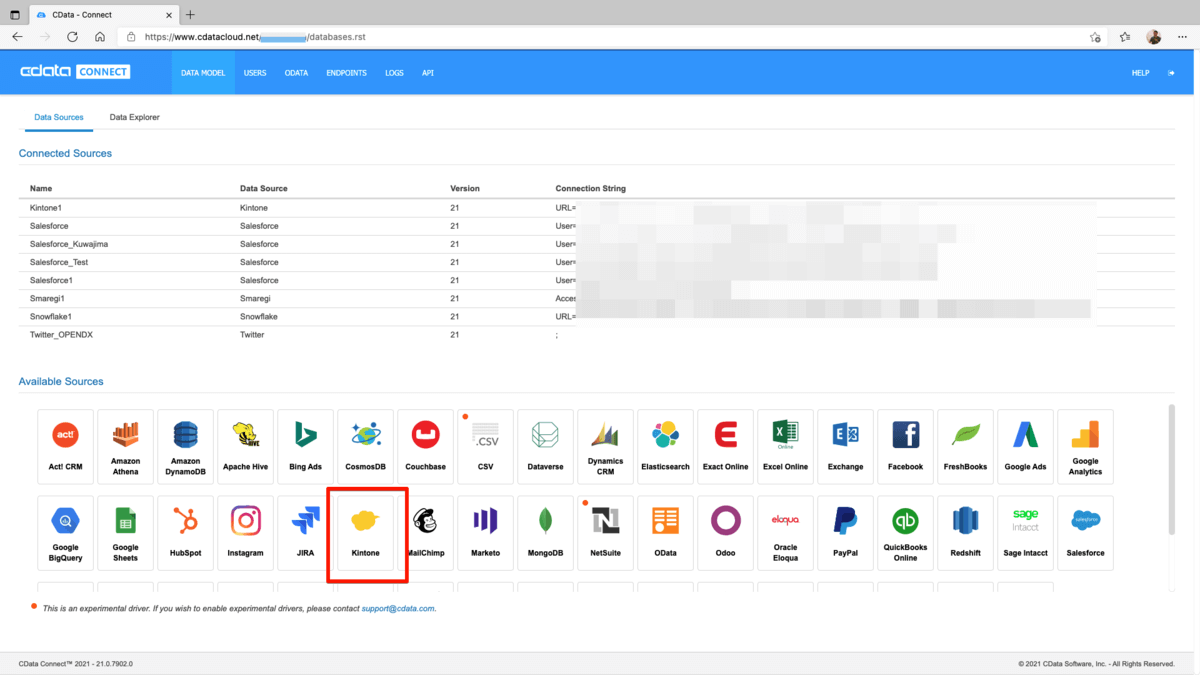Select the Odoo connector
This screenshot has height=675, width=1200.
726,533
